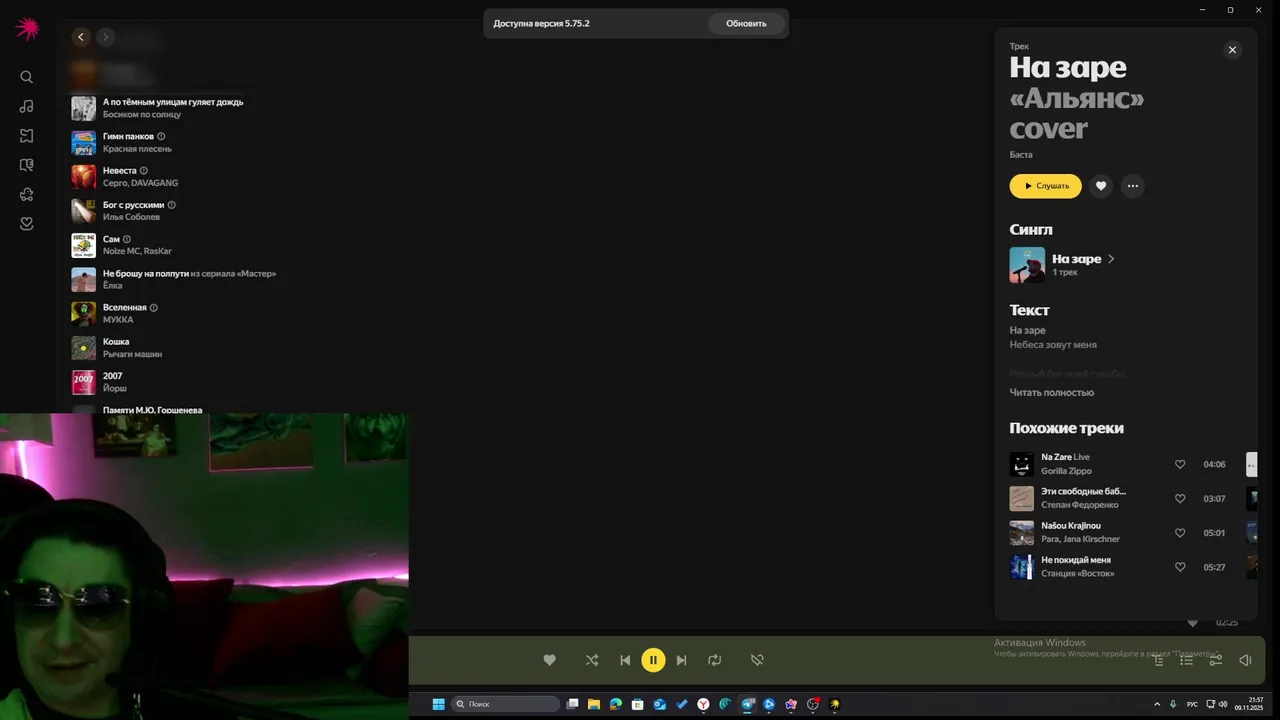
Task: Open the music note section in sidebar
Action: click(27, 106)
